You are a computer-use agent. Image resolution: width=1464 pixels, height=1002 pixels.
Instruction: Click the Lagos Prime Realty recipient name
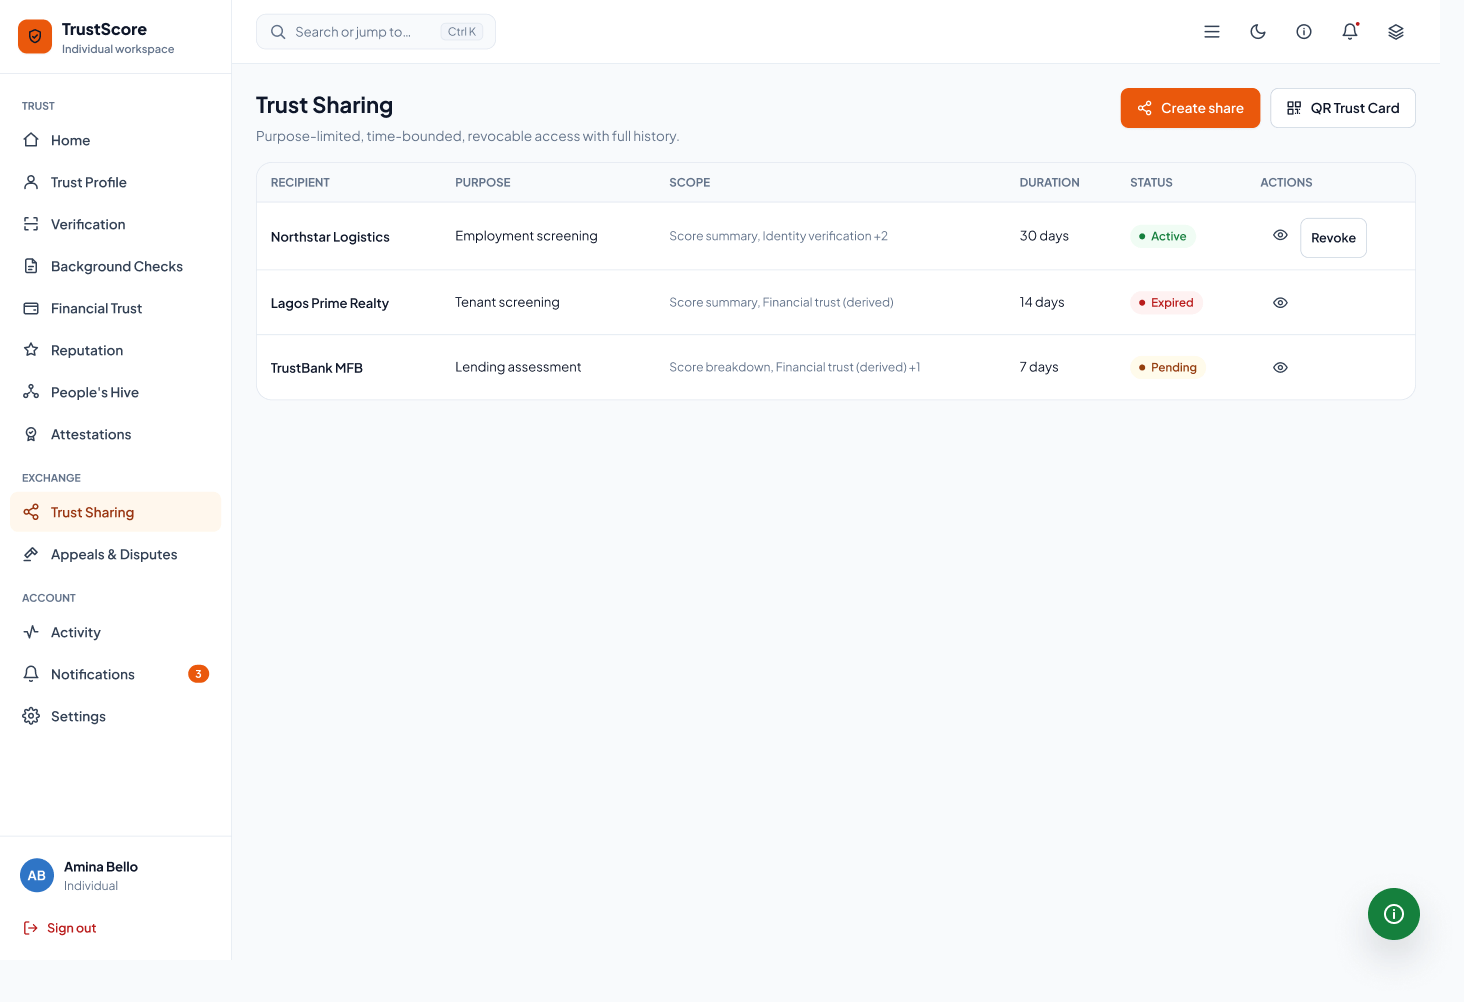tap(330, 303)
